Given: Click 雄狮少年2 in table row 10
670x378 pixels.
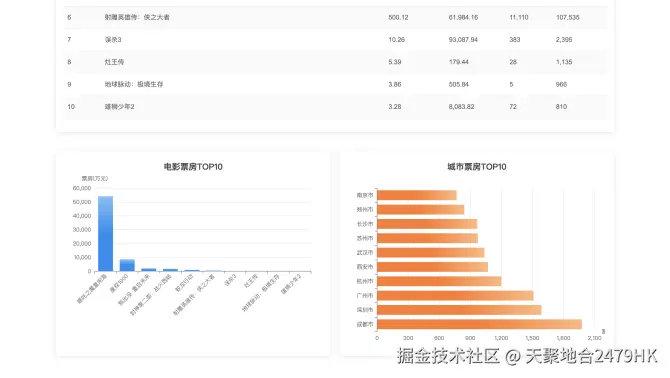Looking at the screenshot, I should 120,107.
